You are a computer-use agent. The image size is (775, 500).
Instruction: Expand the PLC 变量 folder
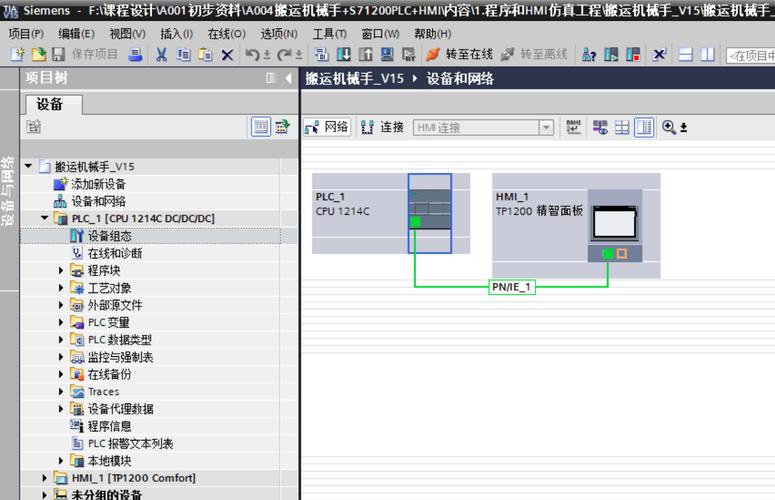coord(61,323)
